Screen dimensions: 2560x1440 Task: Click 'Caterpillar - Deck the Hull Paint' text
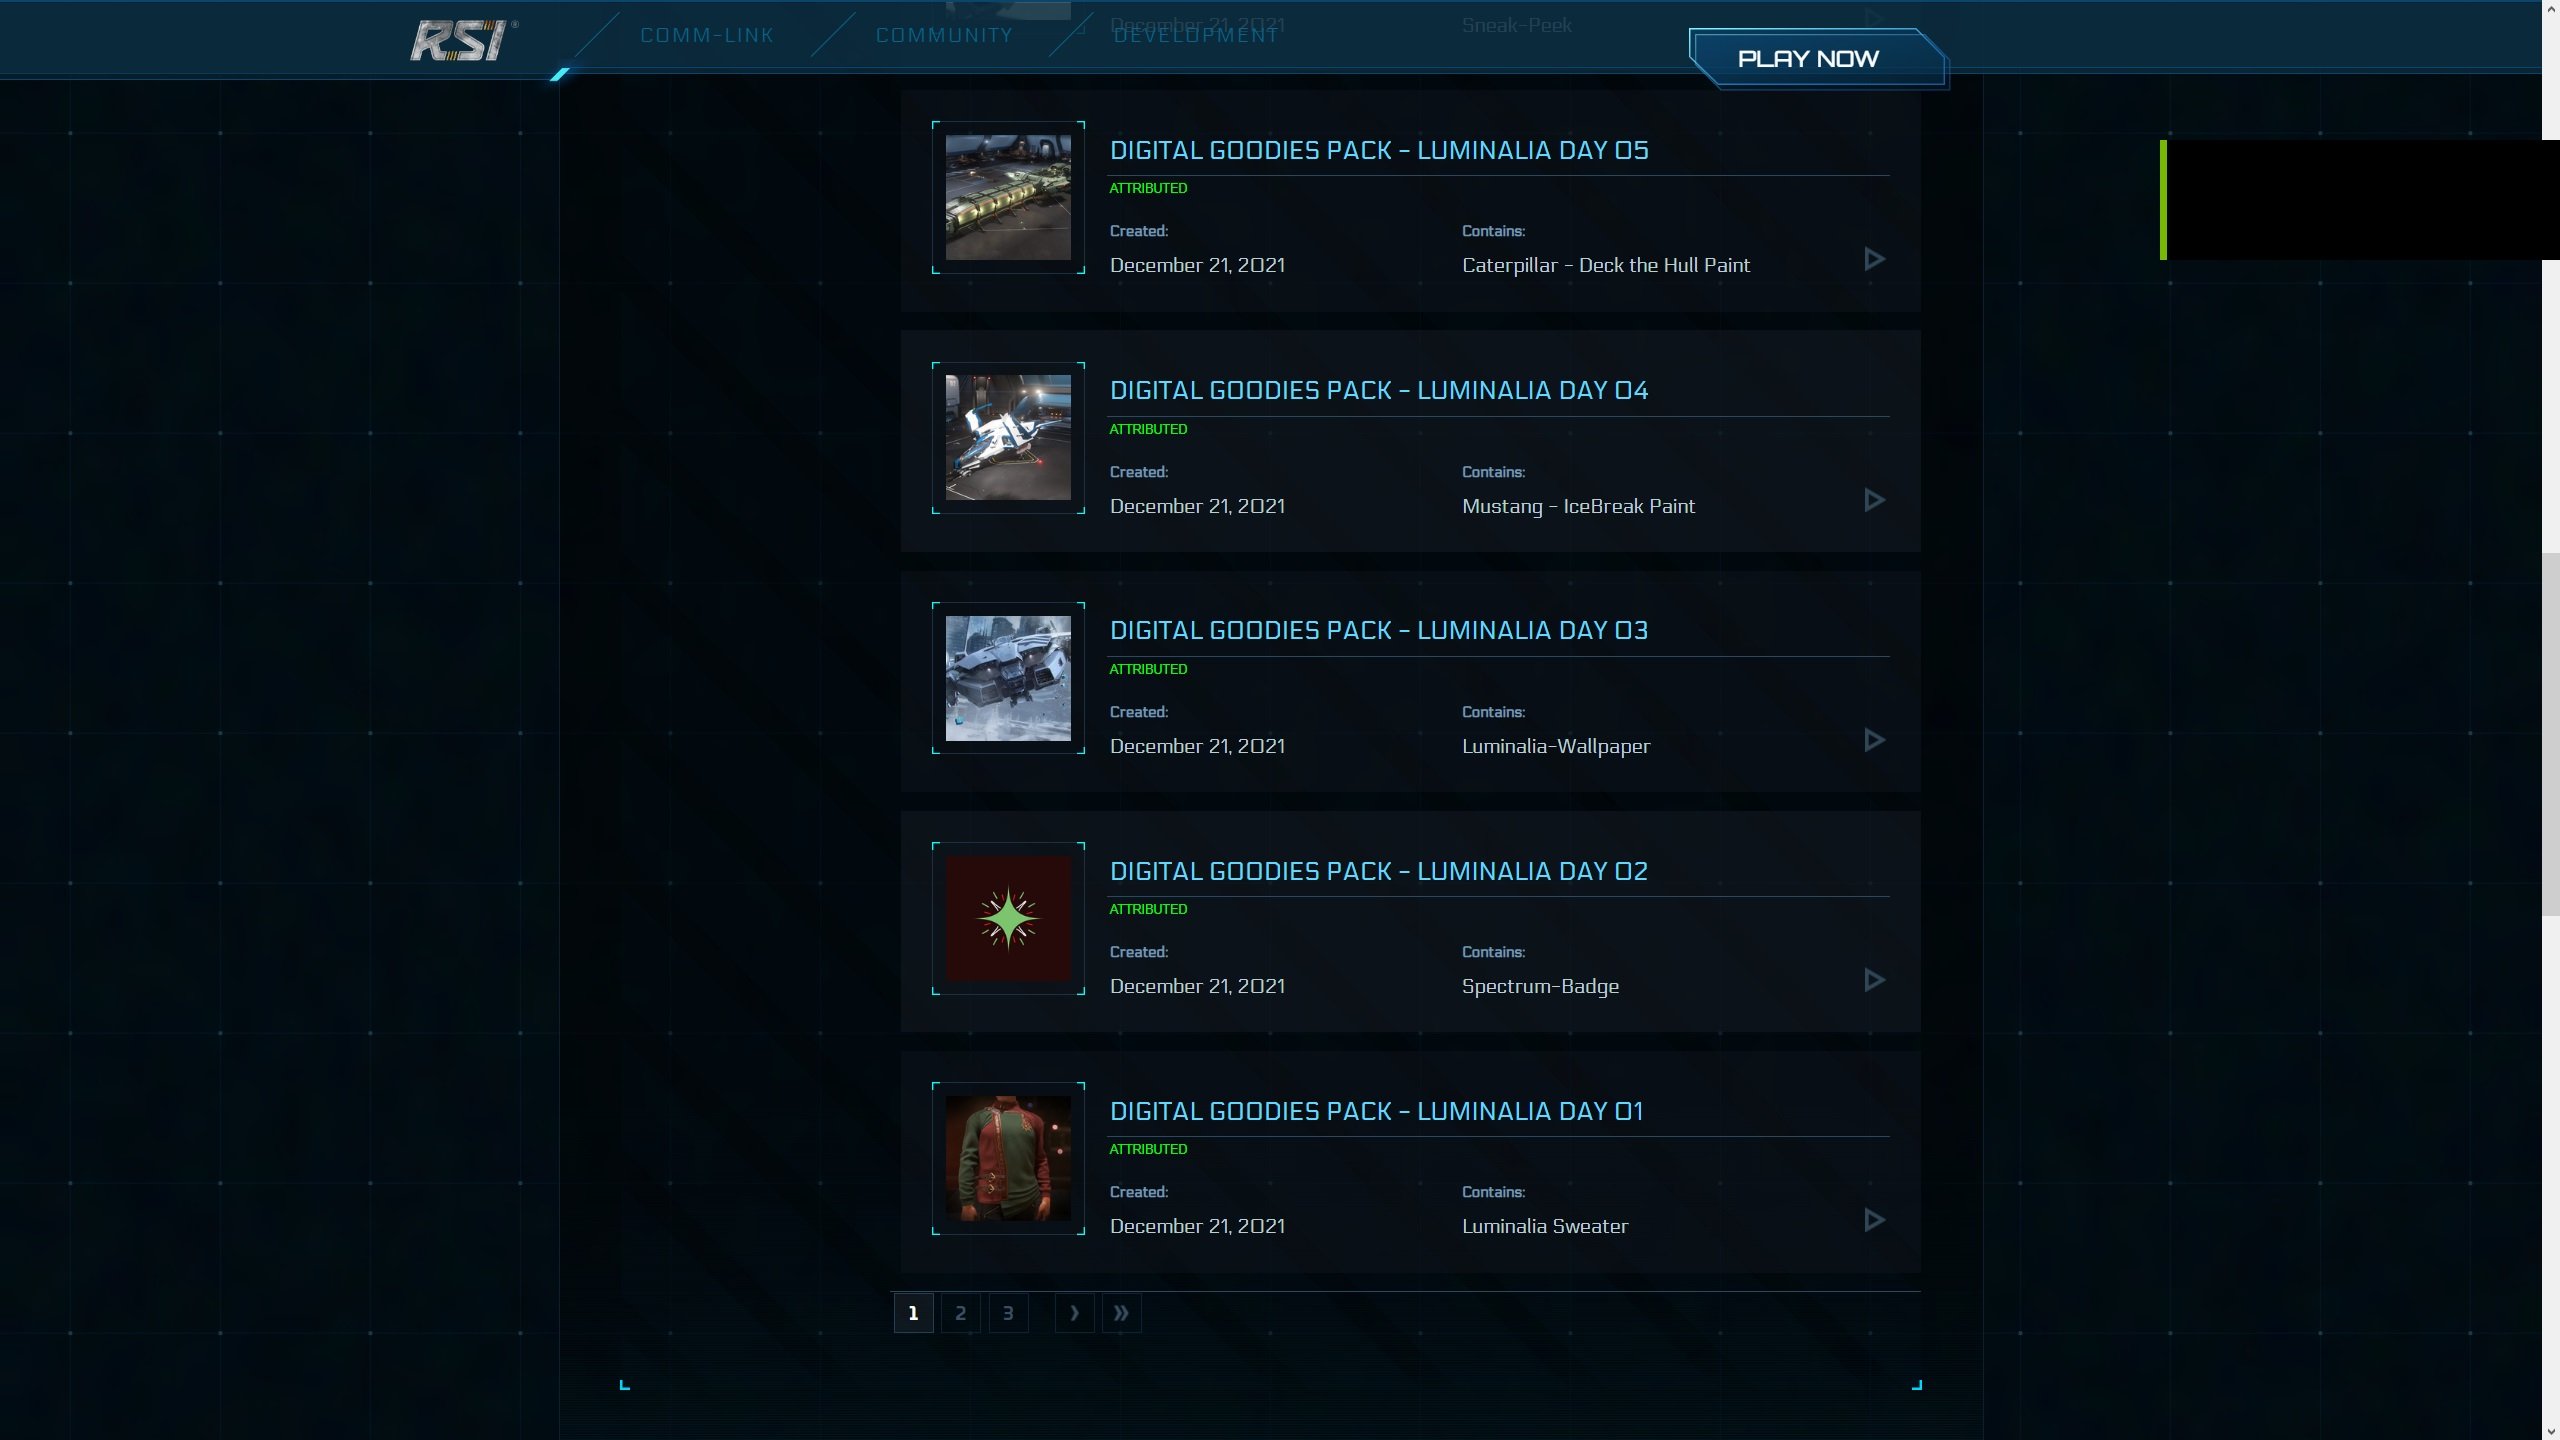tap(1606, 265)
